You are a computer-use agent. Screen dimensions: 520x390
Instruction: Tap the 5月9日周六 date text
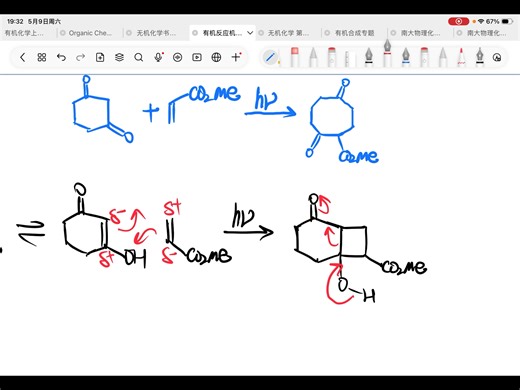(44, 22)
